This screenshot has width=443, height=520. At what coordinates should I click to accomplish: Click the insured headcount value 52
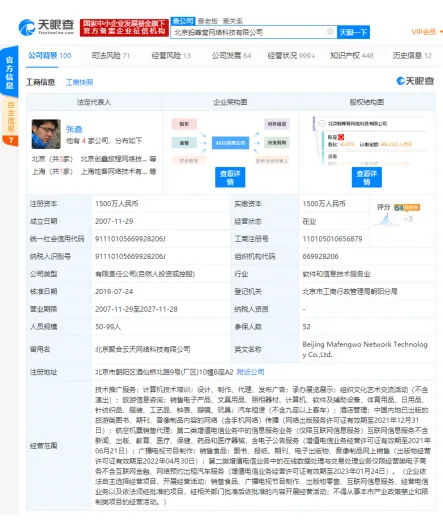pyautogui.click(x=306, y=327)
